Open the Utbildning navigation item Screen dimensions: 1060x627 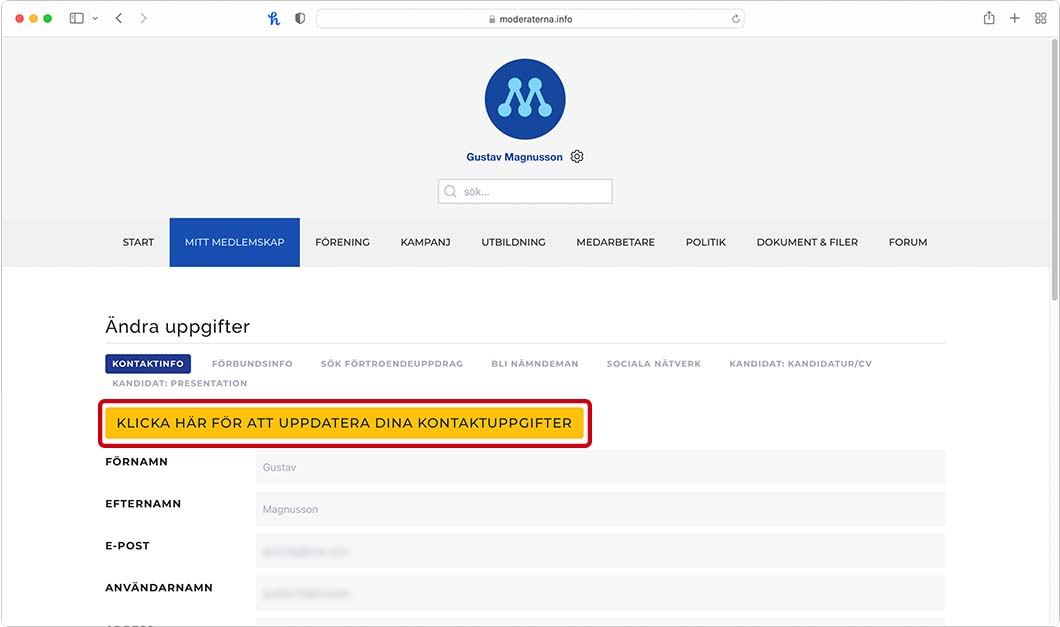tap(513, 242)
